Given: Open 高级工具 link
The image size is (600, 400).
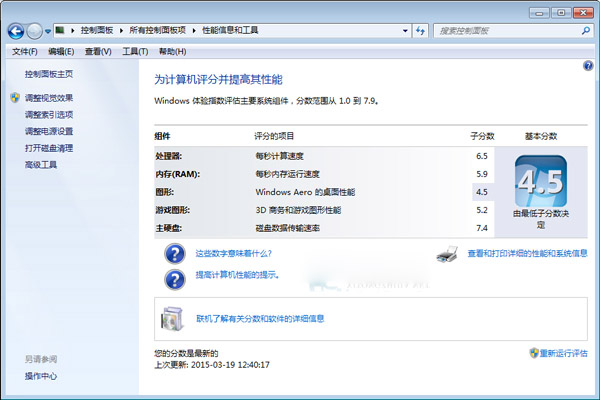Looking at the screenshot, I should [41, 165].
